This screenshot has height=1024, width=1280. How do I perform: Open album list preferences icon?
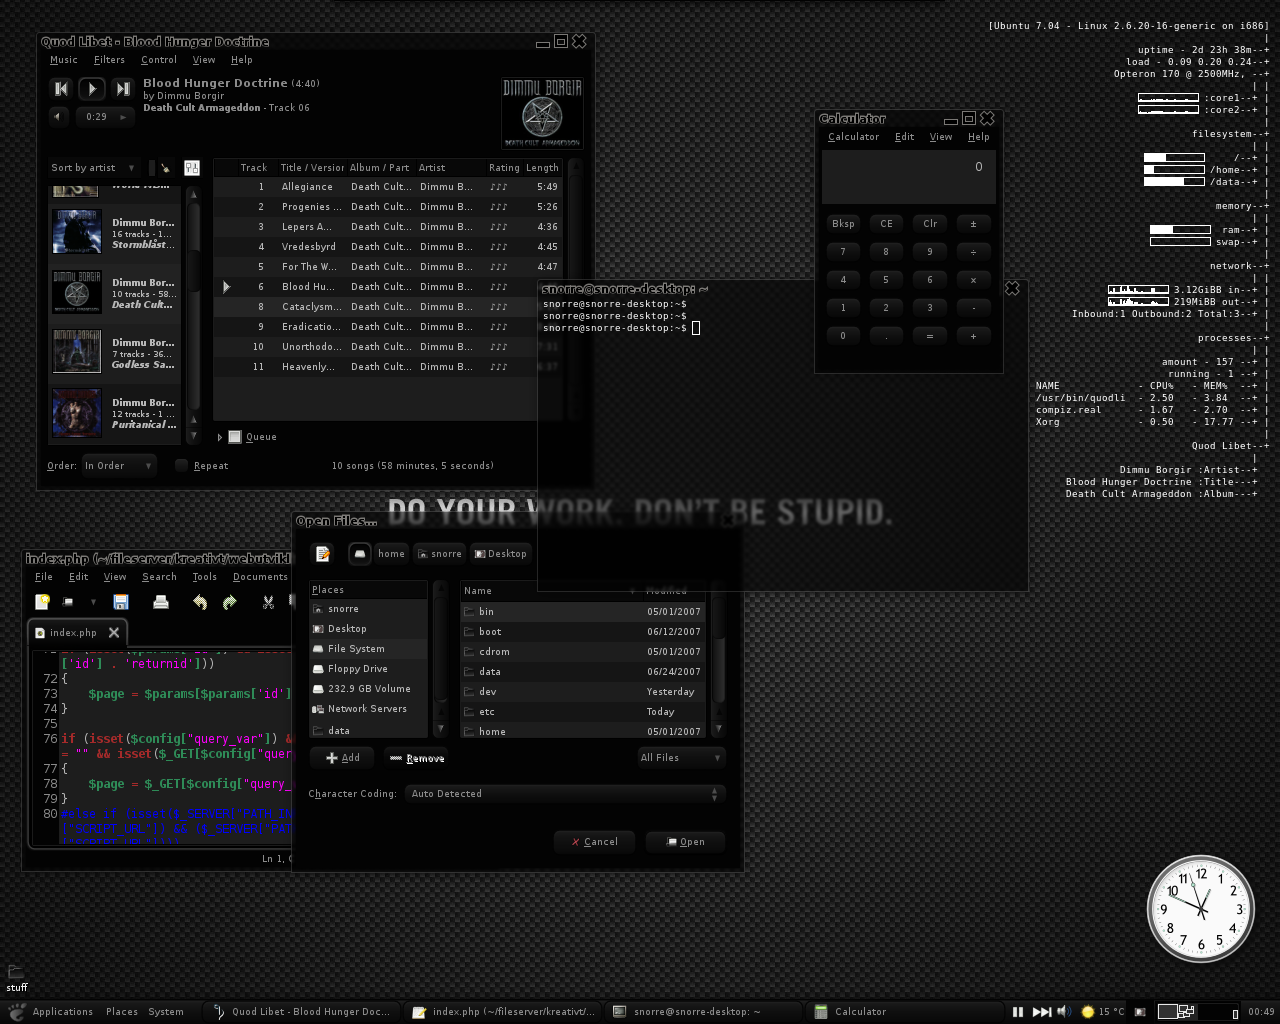click(x=192, y=168)
